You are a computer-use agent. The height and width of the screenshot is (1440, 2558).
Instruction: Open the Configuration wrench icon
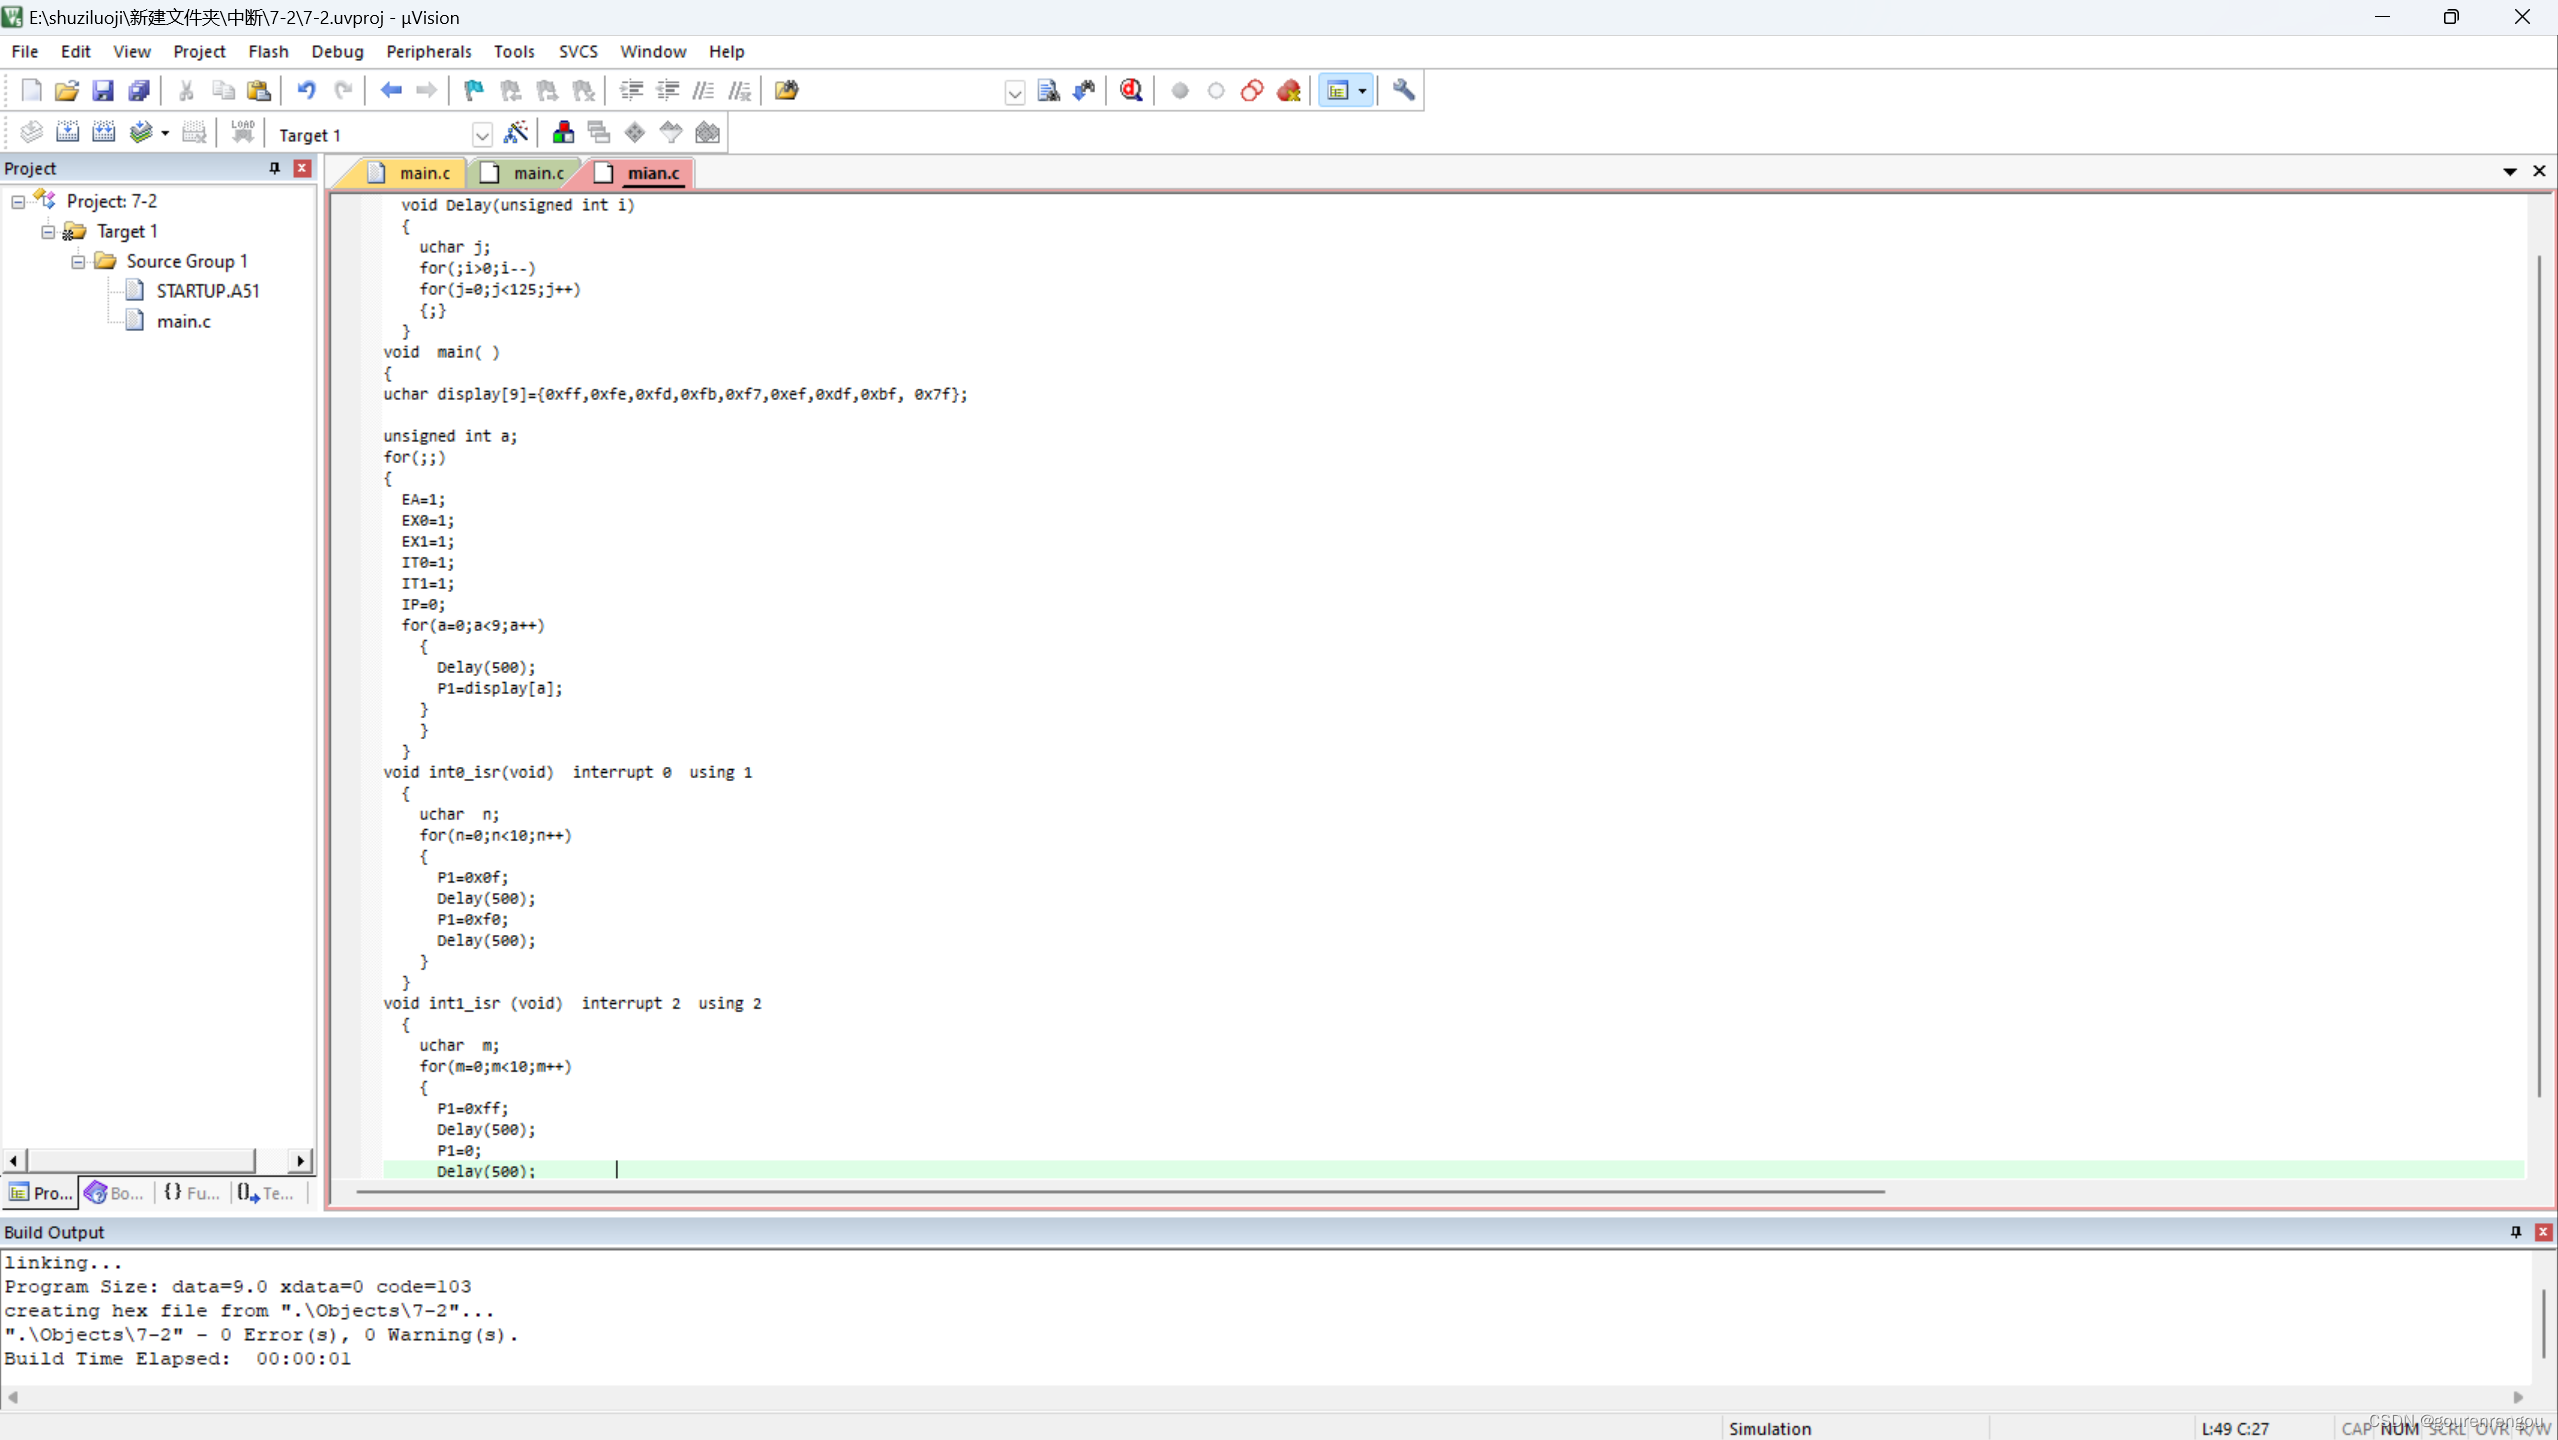1403,91
